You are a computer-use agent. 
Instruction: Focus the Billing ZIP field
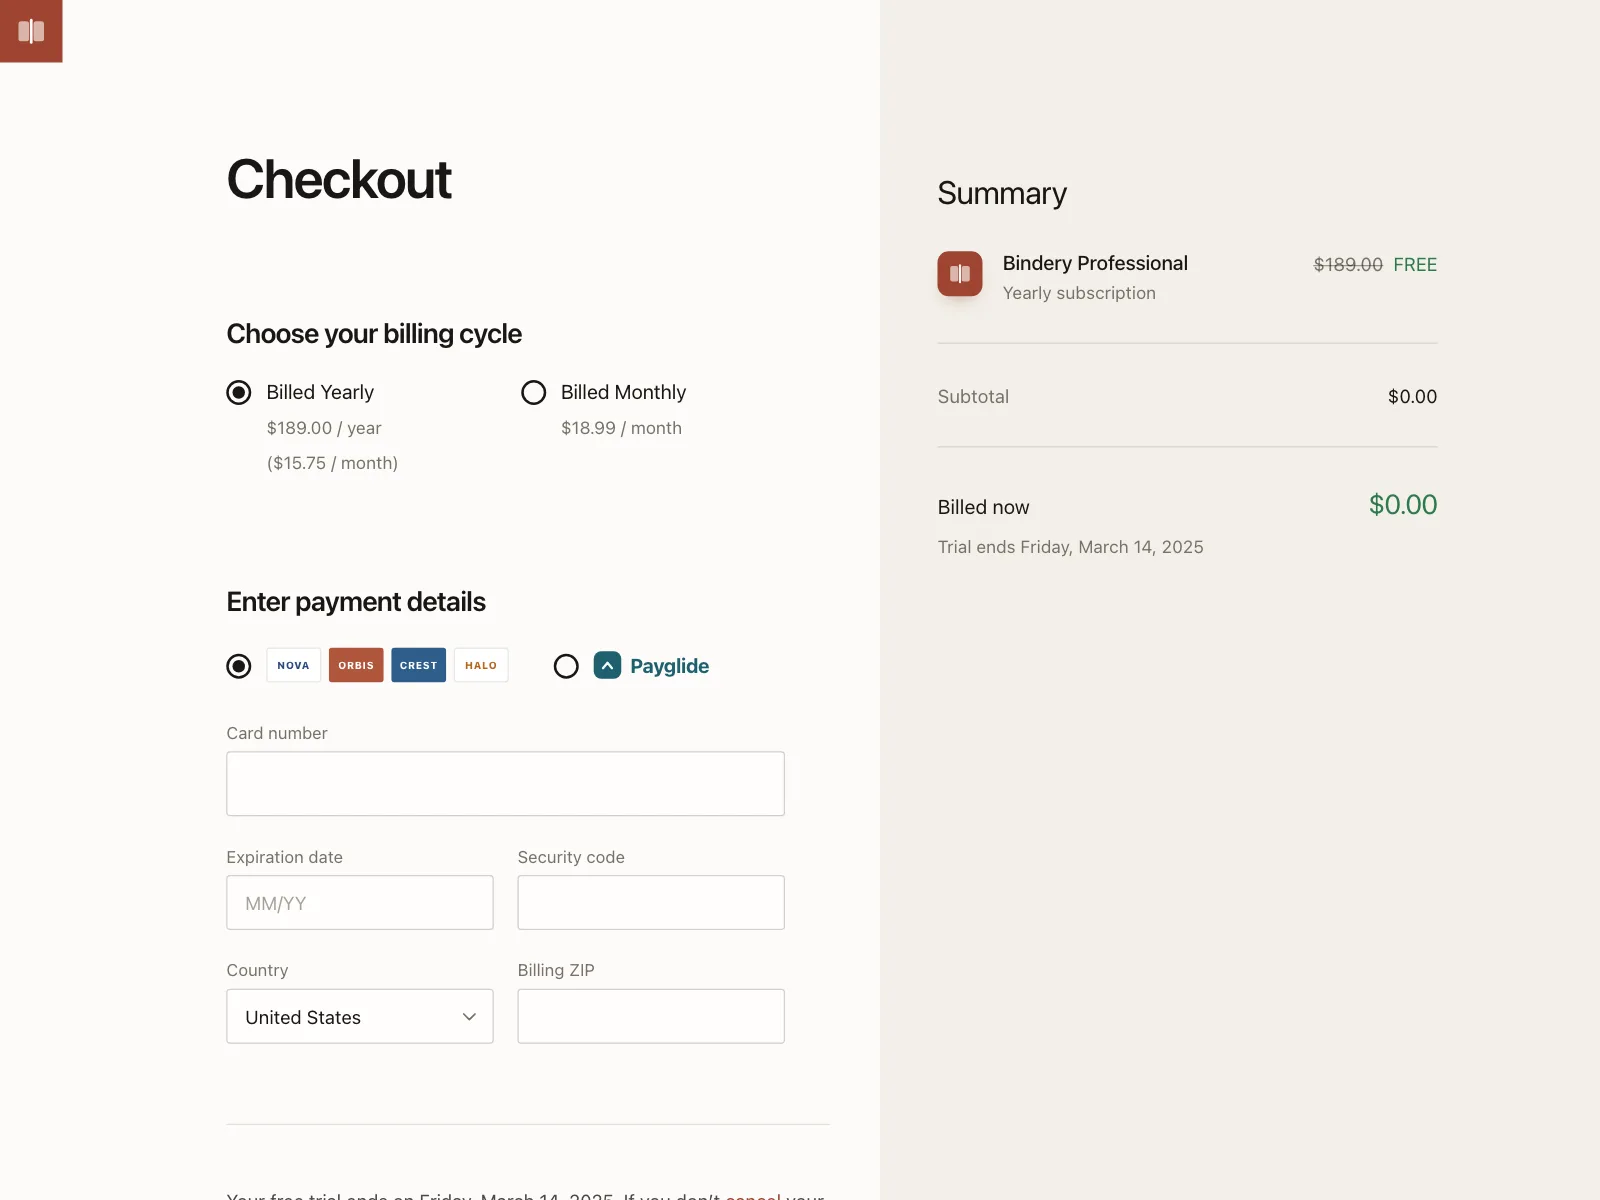(651, 1016)
